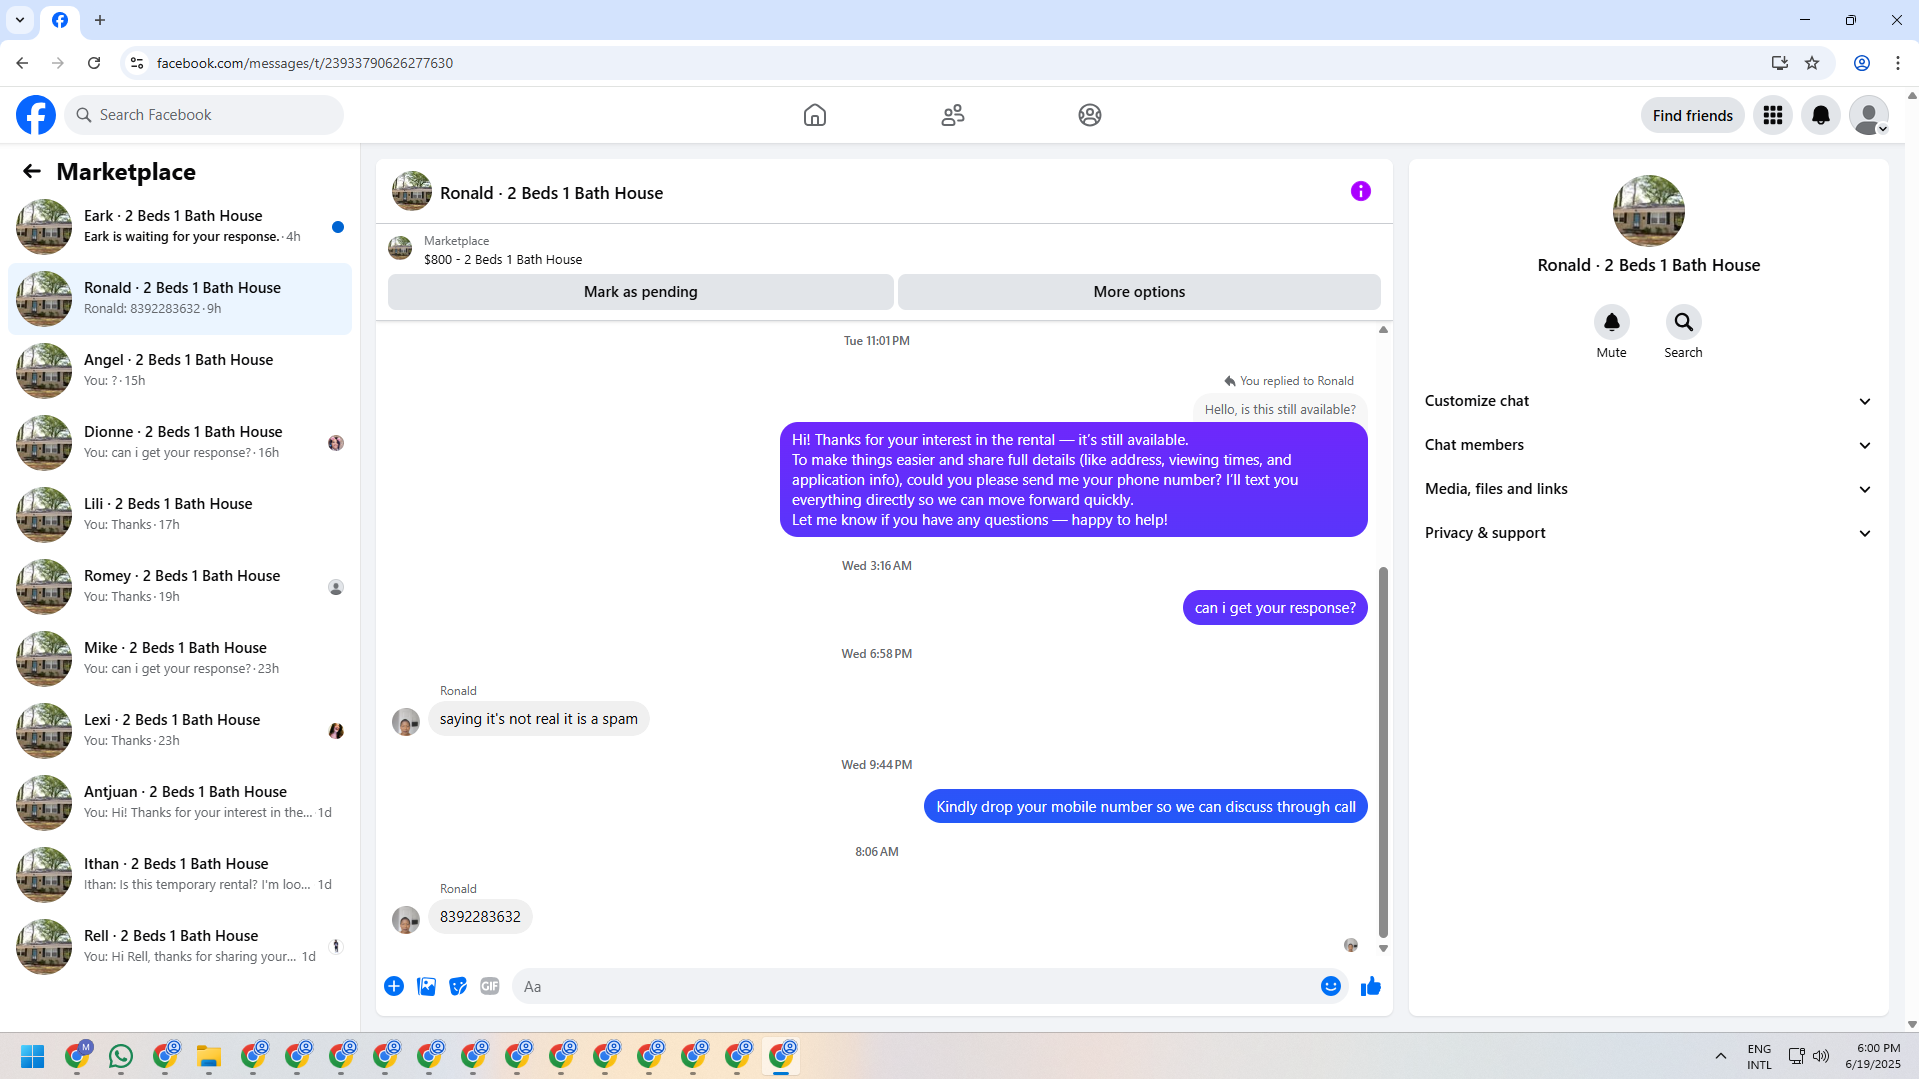Open File Explorer from the taskbar
Screen dimensions: 1919x1079
209,1056
